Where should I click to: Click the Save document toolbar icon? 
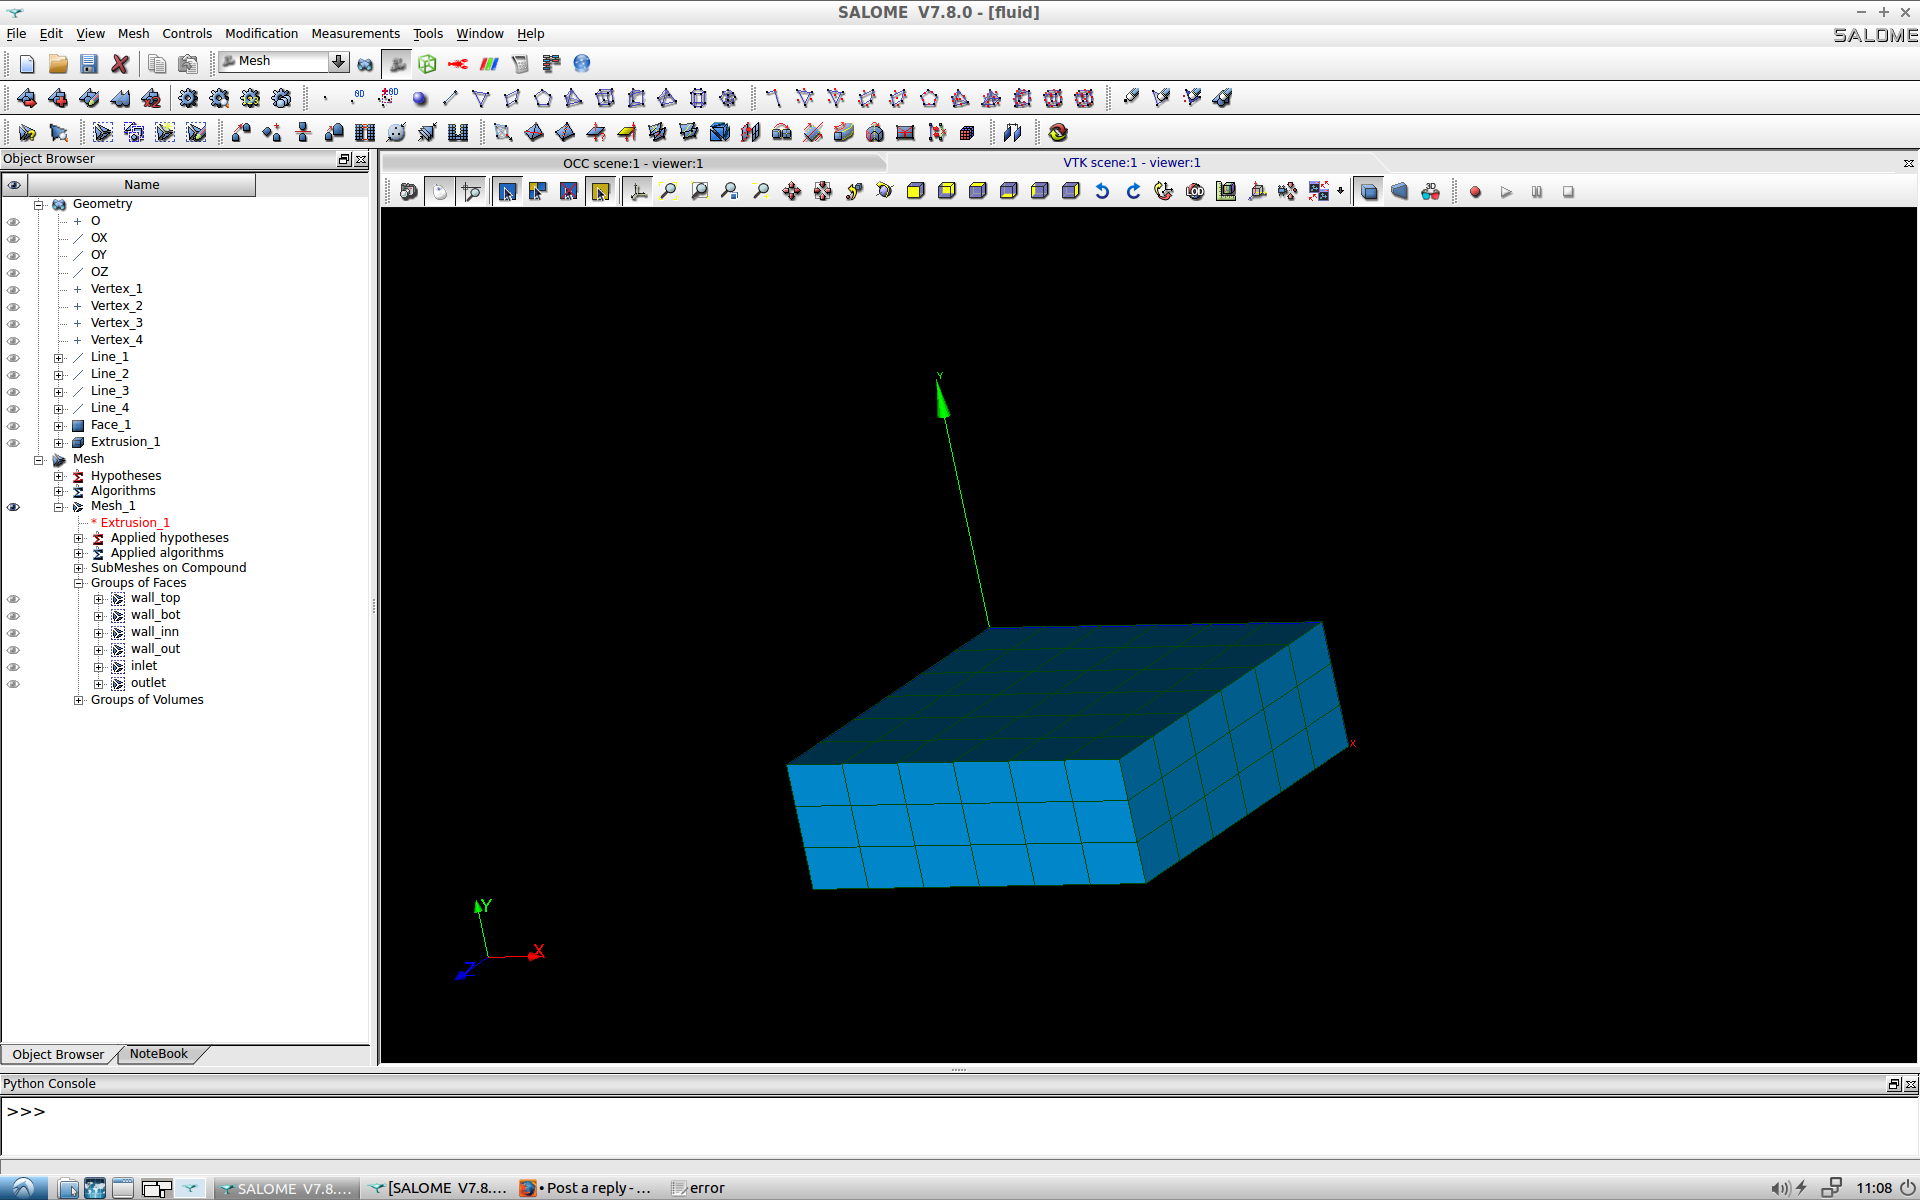[x=89, y=64]
